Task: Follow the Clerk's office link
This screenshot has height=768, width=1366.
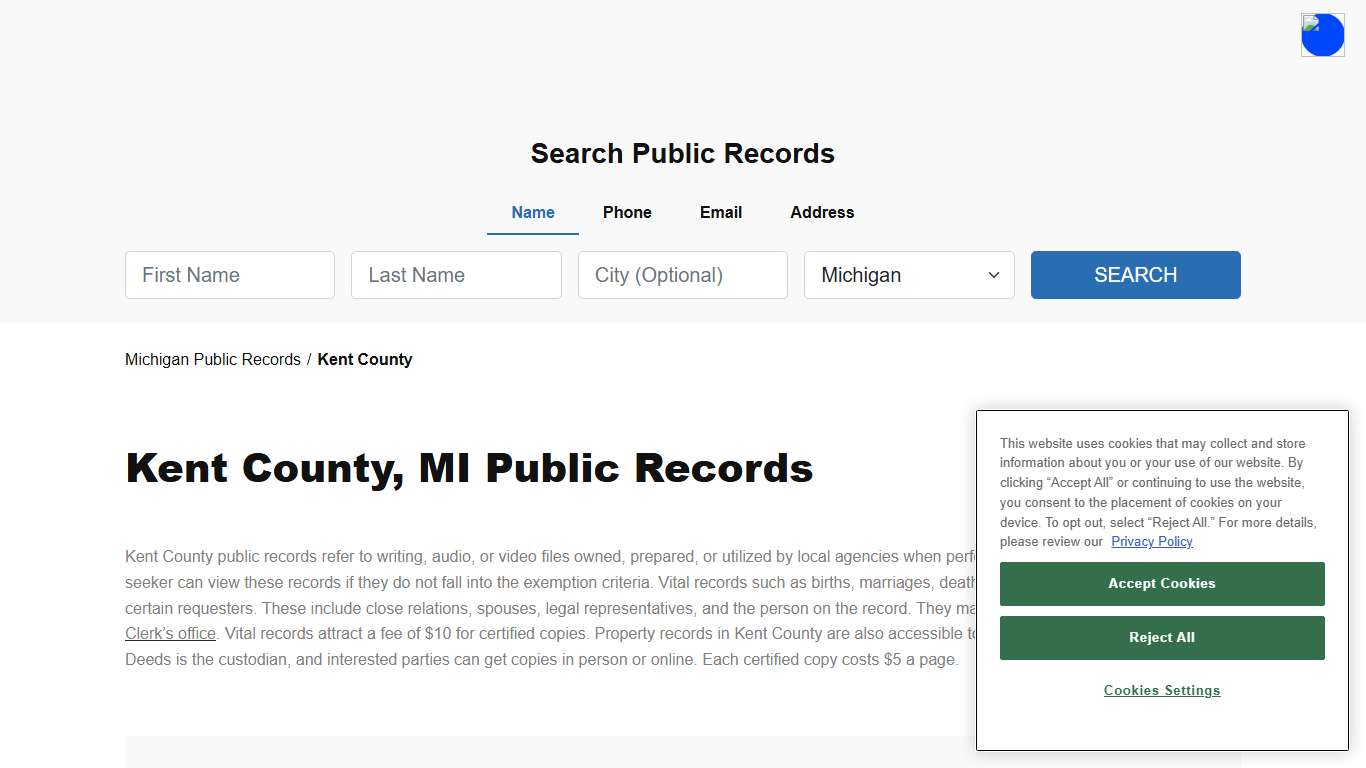Action: (x=170, y=633)
